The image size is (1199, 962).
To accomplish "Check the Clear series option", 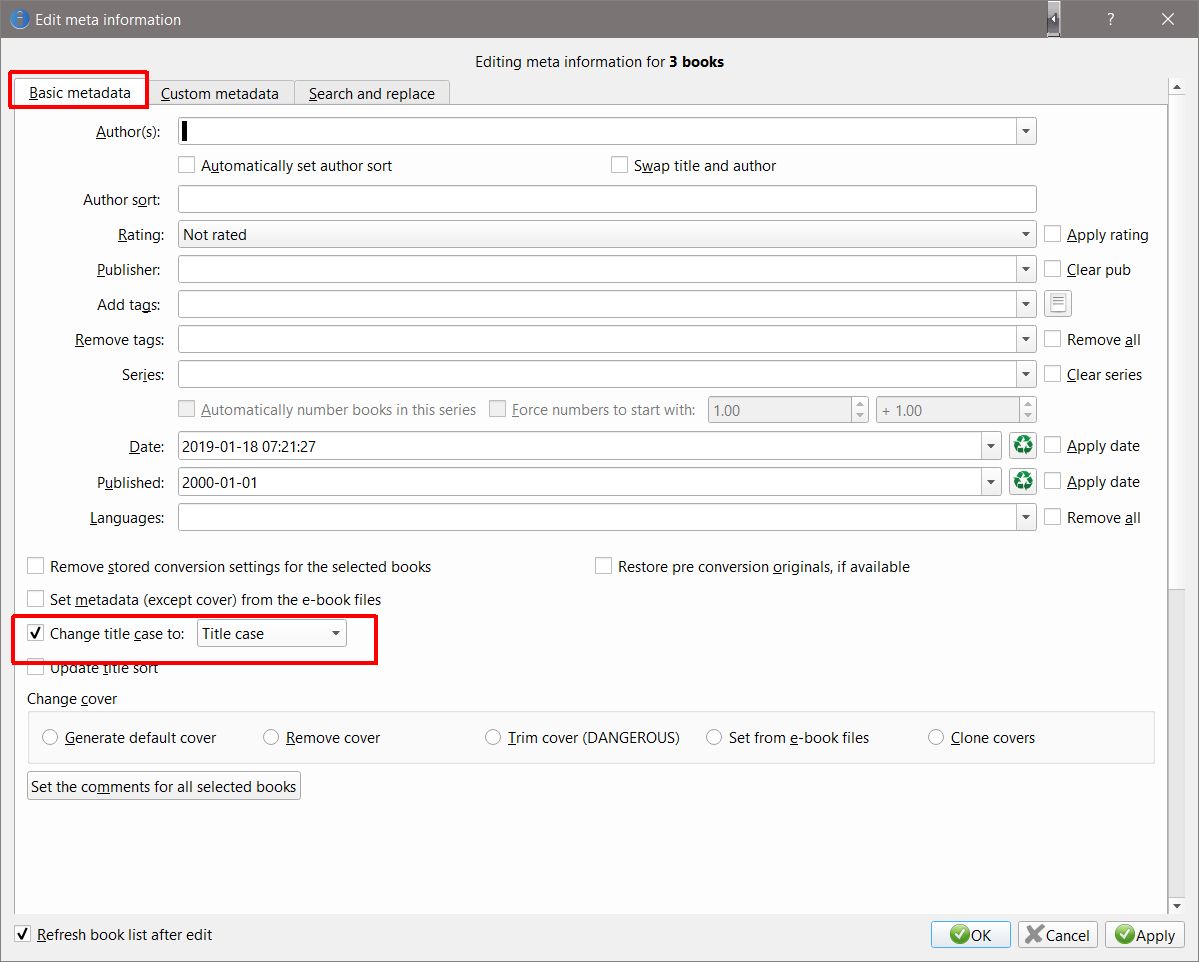I will [1052, 374].
